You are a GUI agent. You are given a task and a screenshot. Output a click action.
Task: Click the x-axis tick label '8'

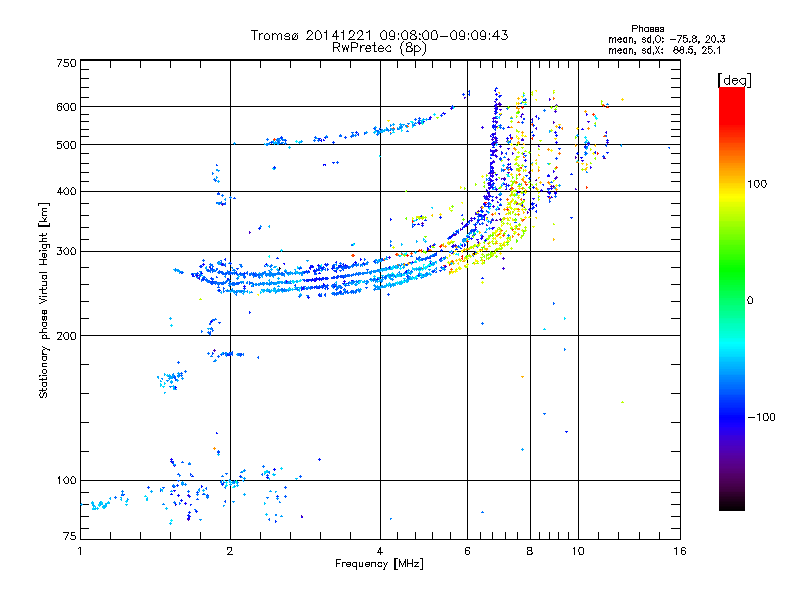coord(530,551)
